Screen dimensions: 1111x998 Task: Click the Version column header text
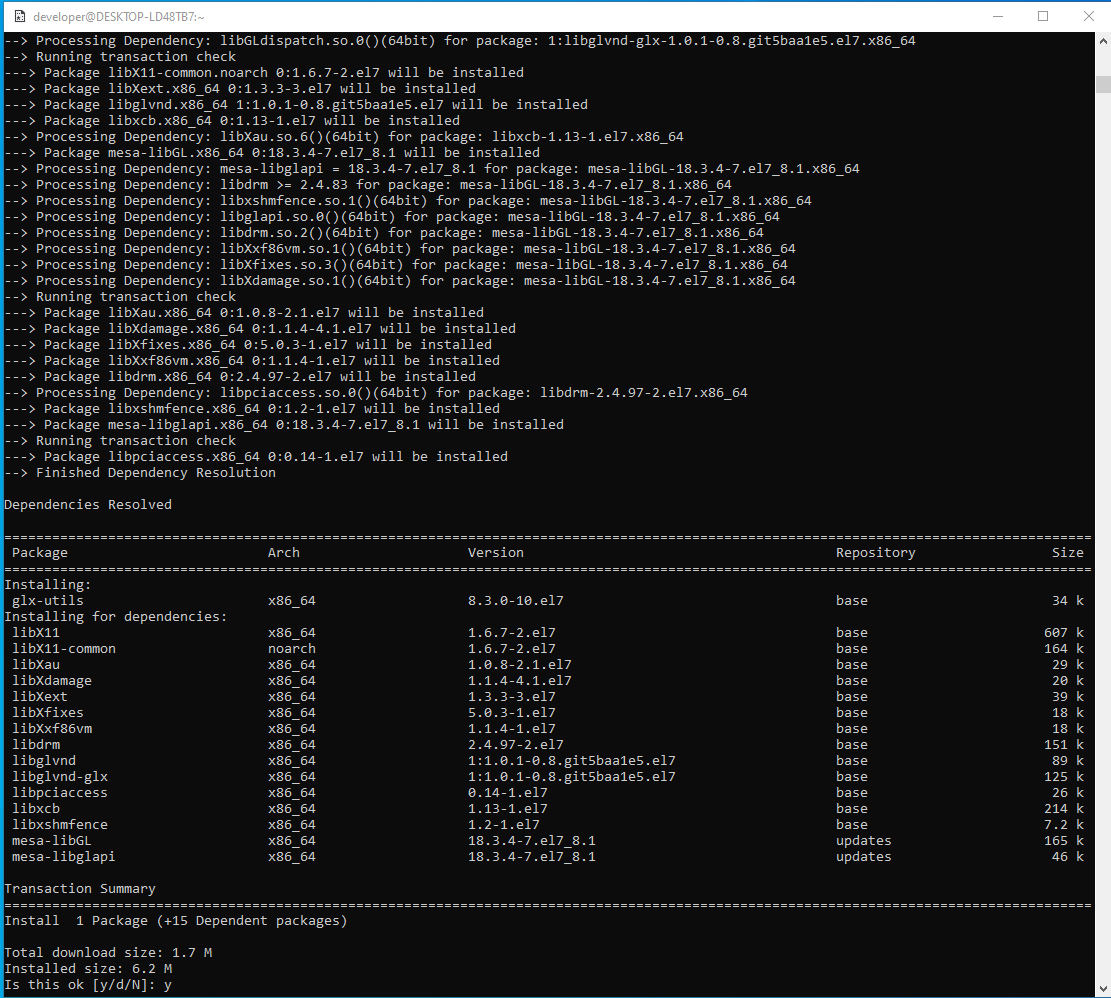pyautogui.click(x=495, y=553)
